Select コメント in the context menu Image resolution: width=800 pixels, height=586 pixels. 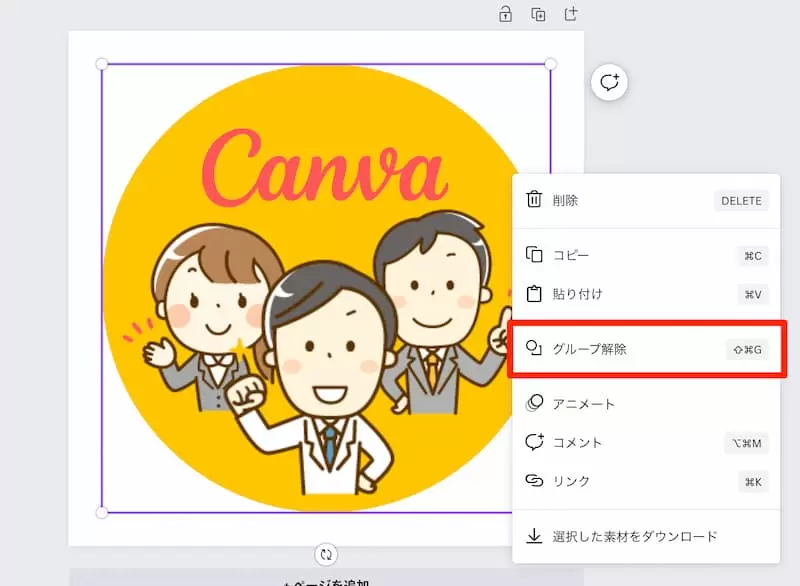(x=646, y=442)
